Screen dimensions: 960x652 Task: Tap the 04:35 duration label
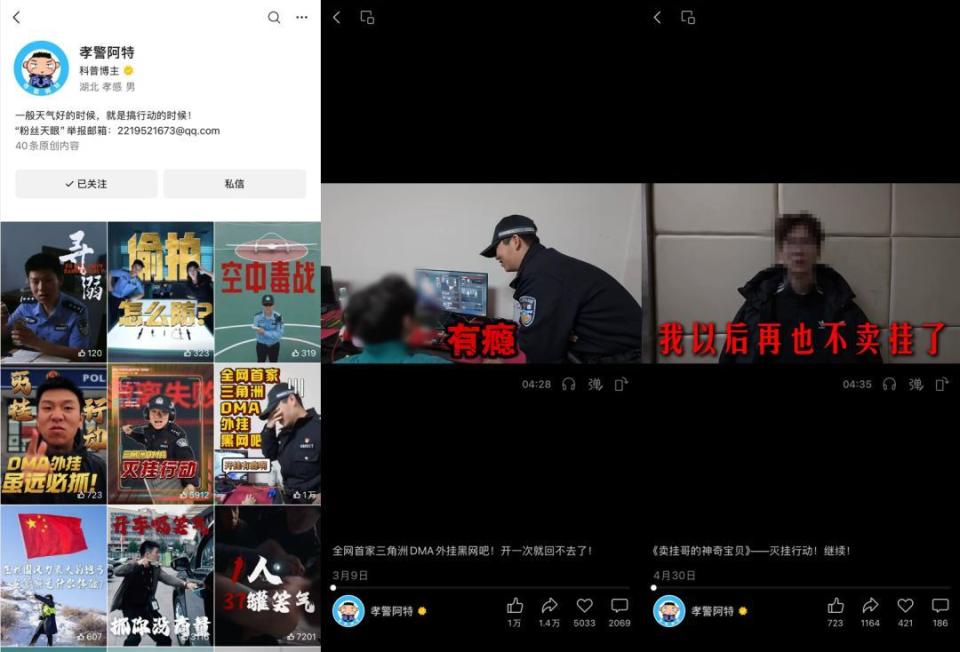[x=857, y=384]
